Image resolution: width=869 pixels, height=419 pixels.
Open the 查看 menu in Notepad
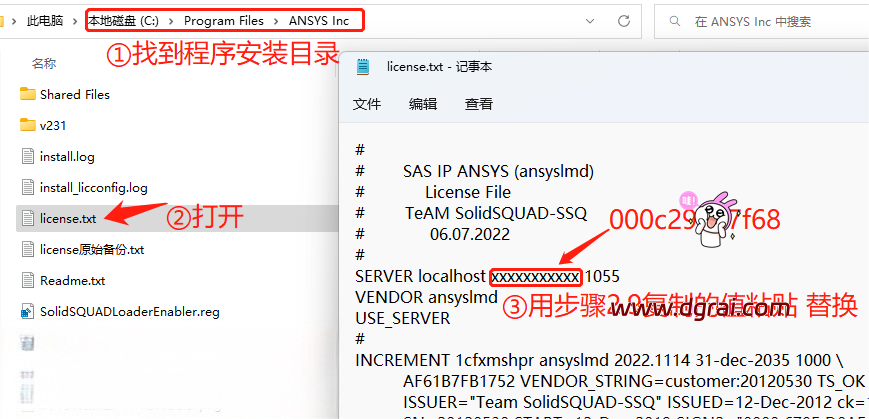coord(479,103)
